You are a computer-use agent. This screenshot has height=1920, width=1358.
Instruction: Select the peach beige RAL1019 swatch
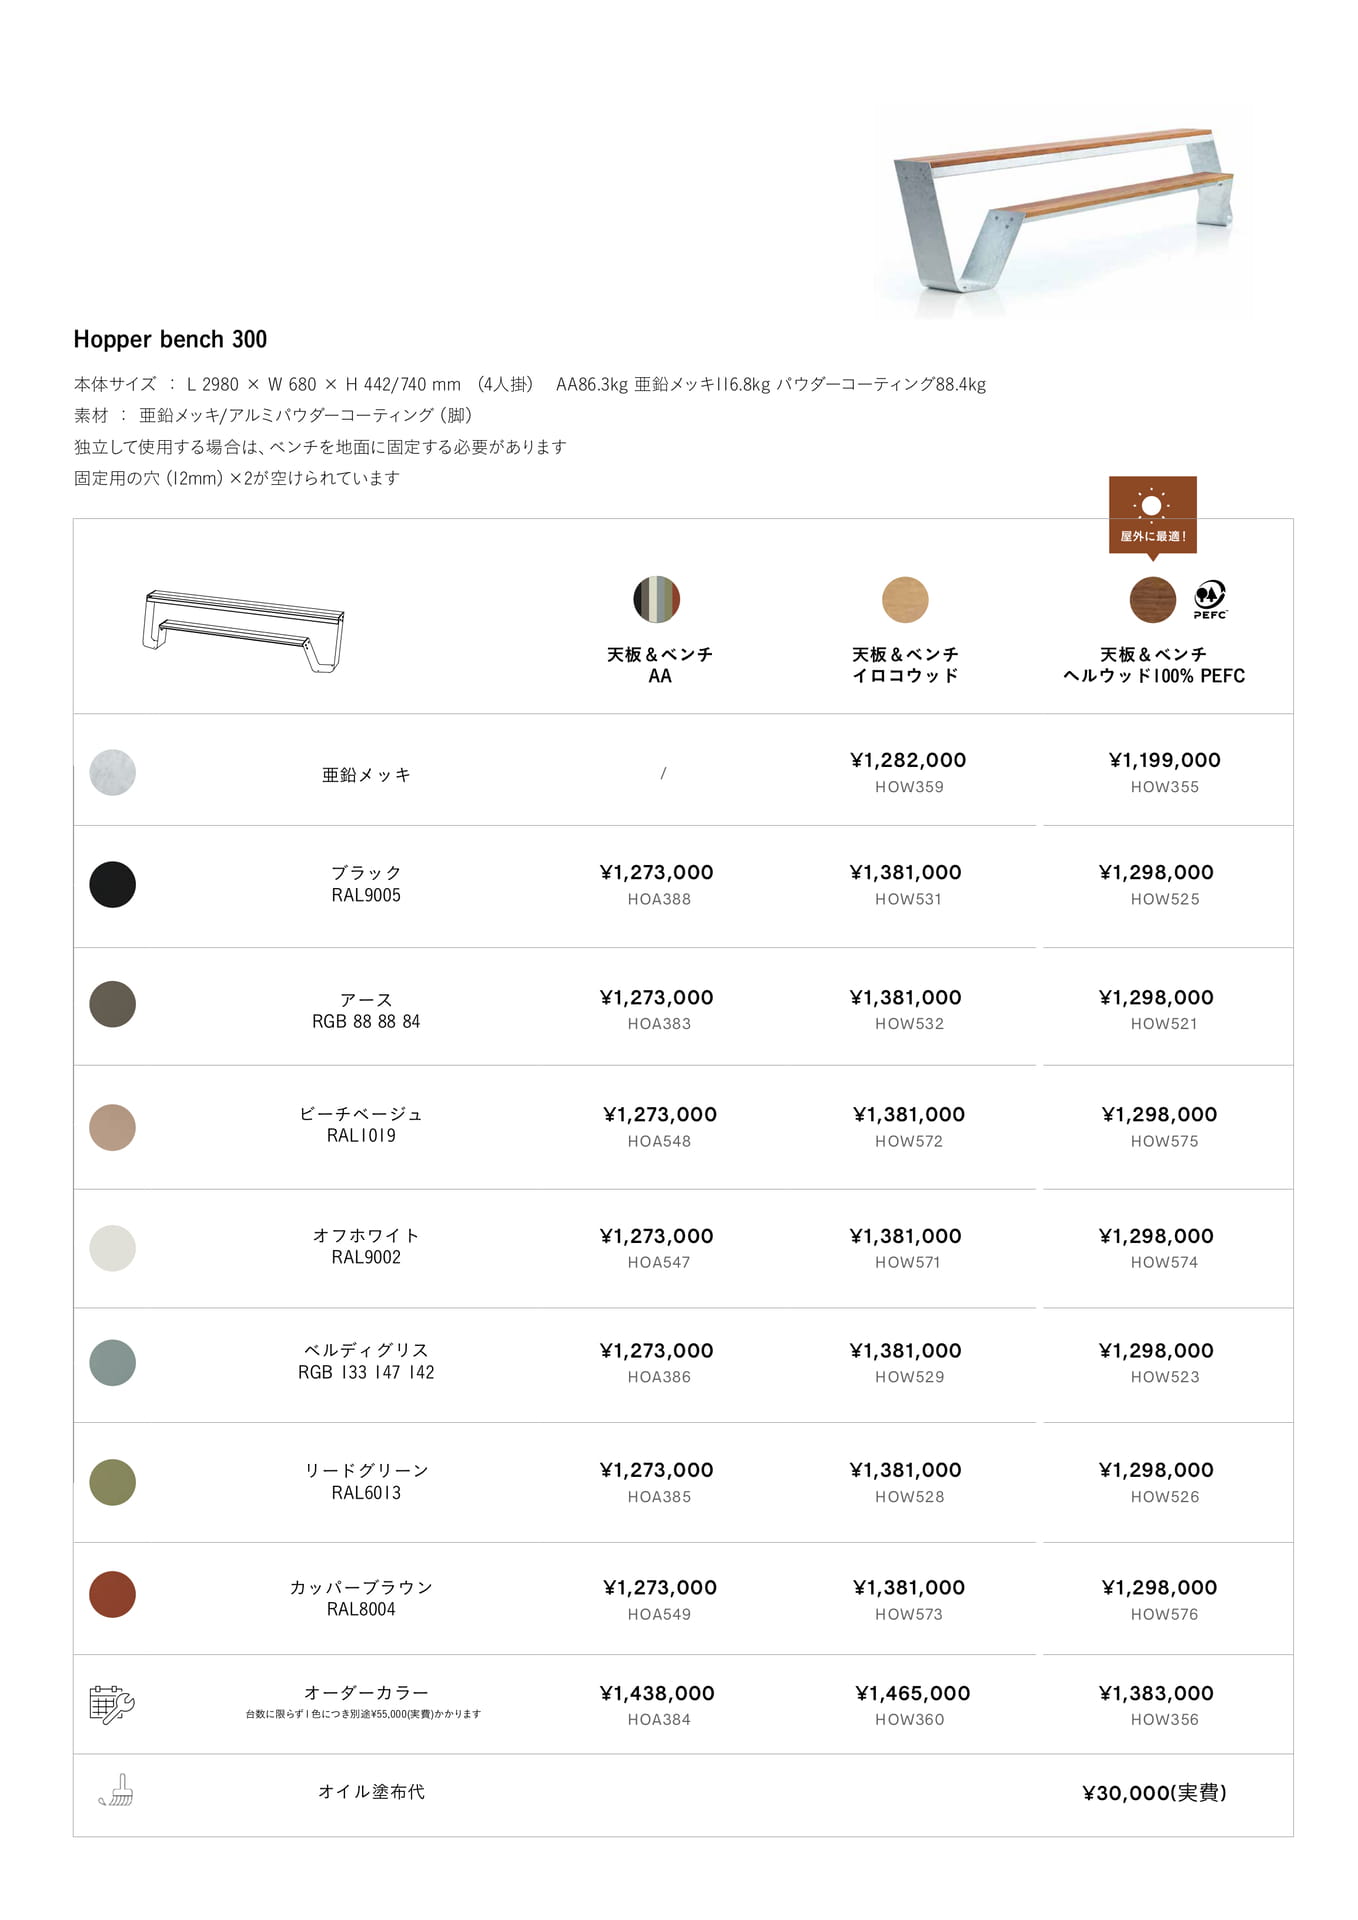coord(113,1127)
